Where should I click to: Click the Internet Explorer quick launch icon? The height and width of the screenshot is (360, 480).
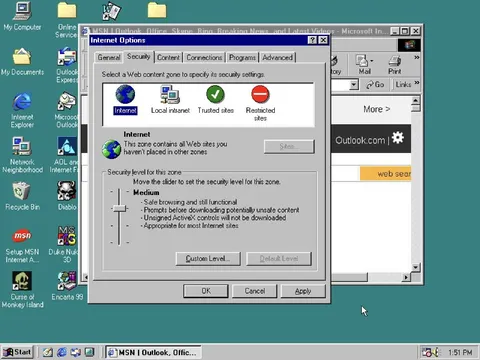coord(62,352)
